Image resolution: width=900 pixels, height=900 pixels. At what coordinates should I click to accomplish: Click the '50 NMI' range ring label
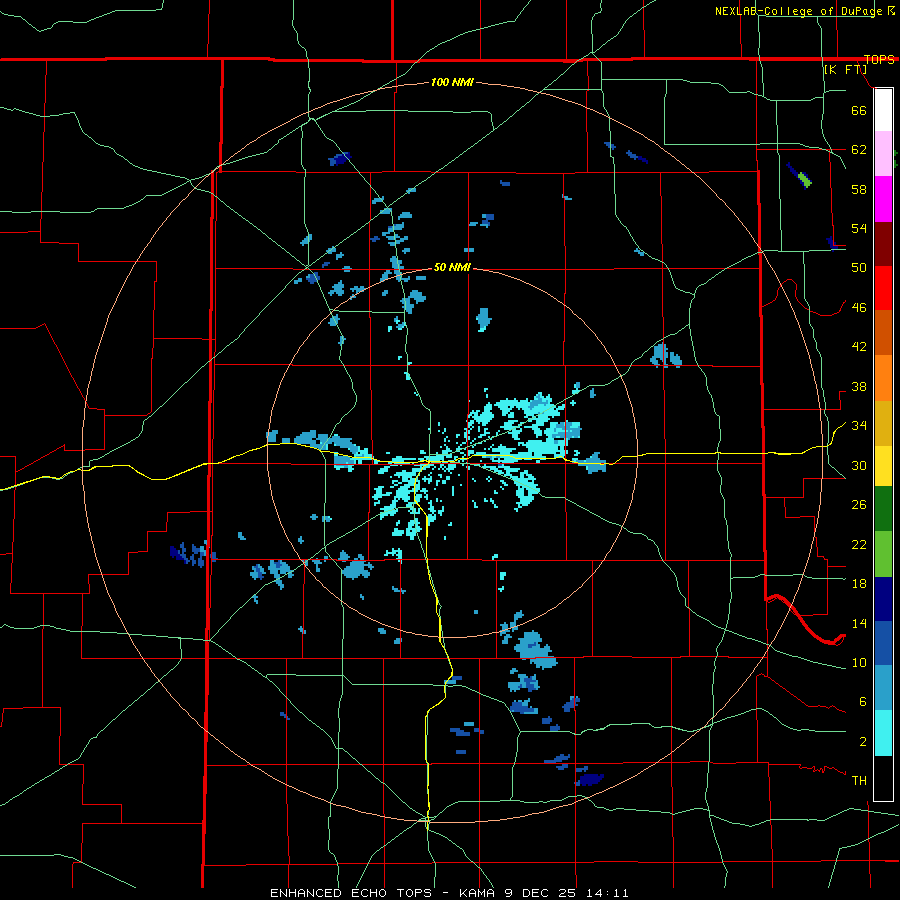(x=452, y=267)
